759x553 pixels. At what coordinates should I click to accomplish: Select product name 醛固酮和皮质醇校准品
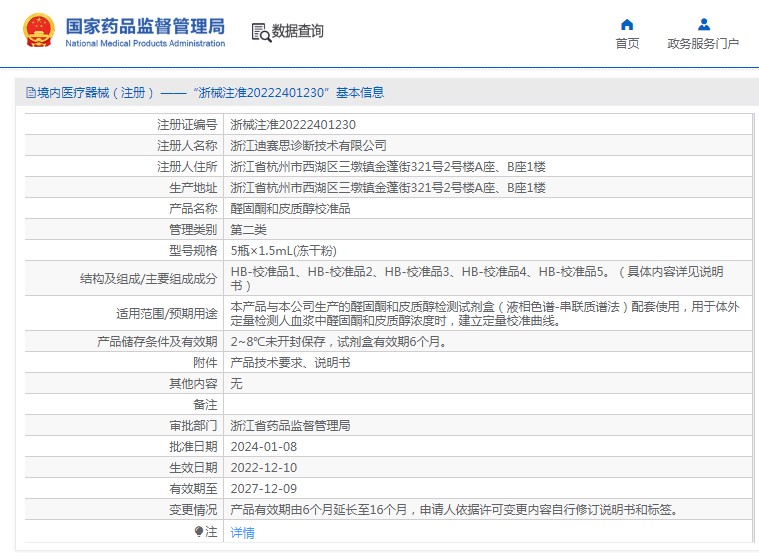(x=290, y=209)
